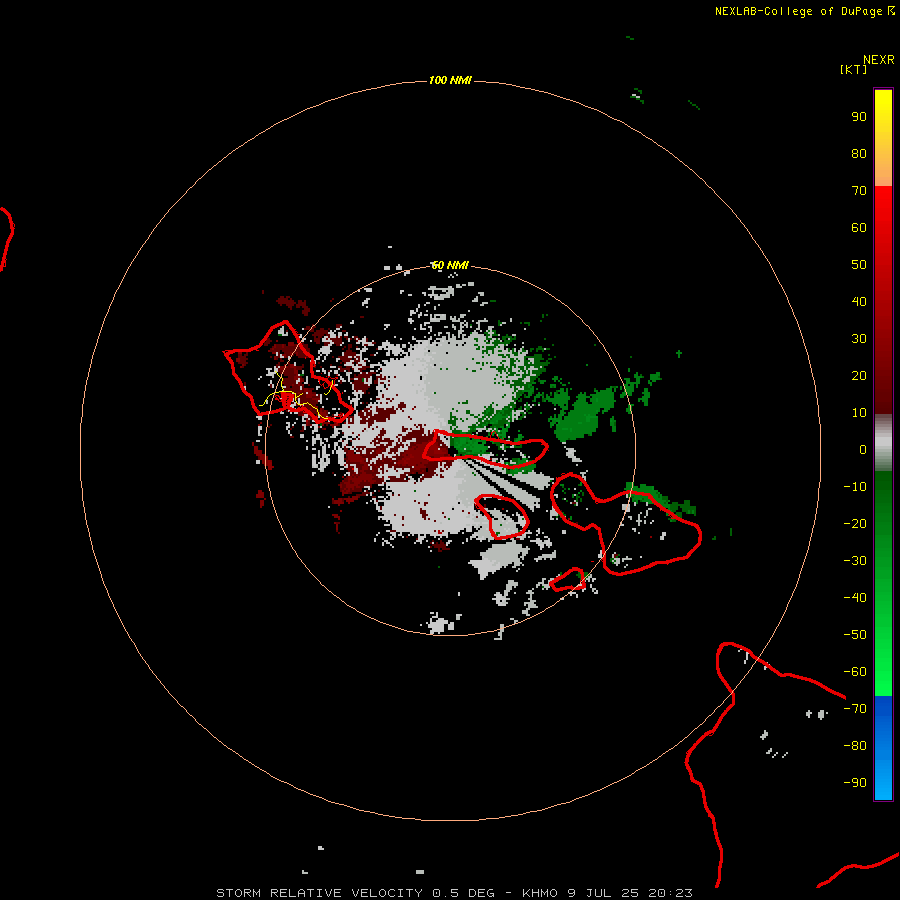Viewport: 900px width, 900px height.
Task: Click the KT units label above color bar
Action: [854, 69]
